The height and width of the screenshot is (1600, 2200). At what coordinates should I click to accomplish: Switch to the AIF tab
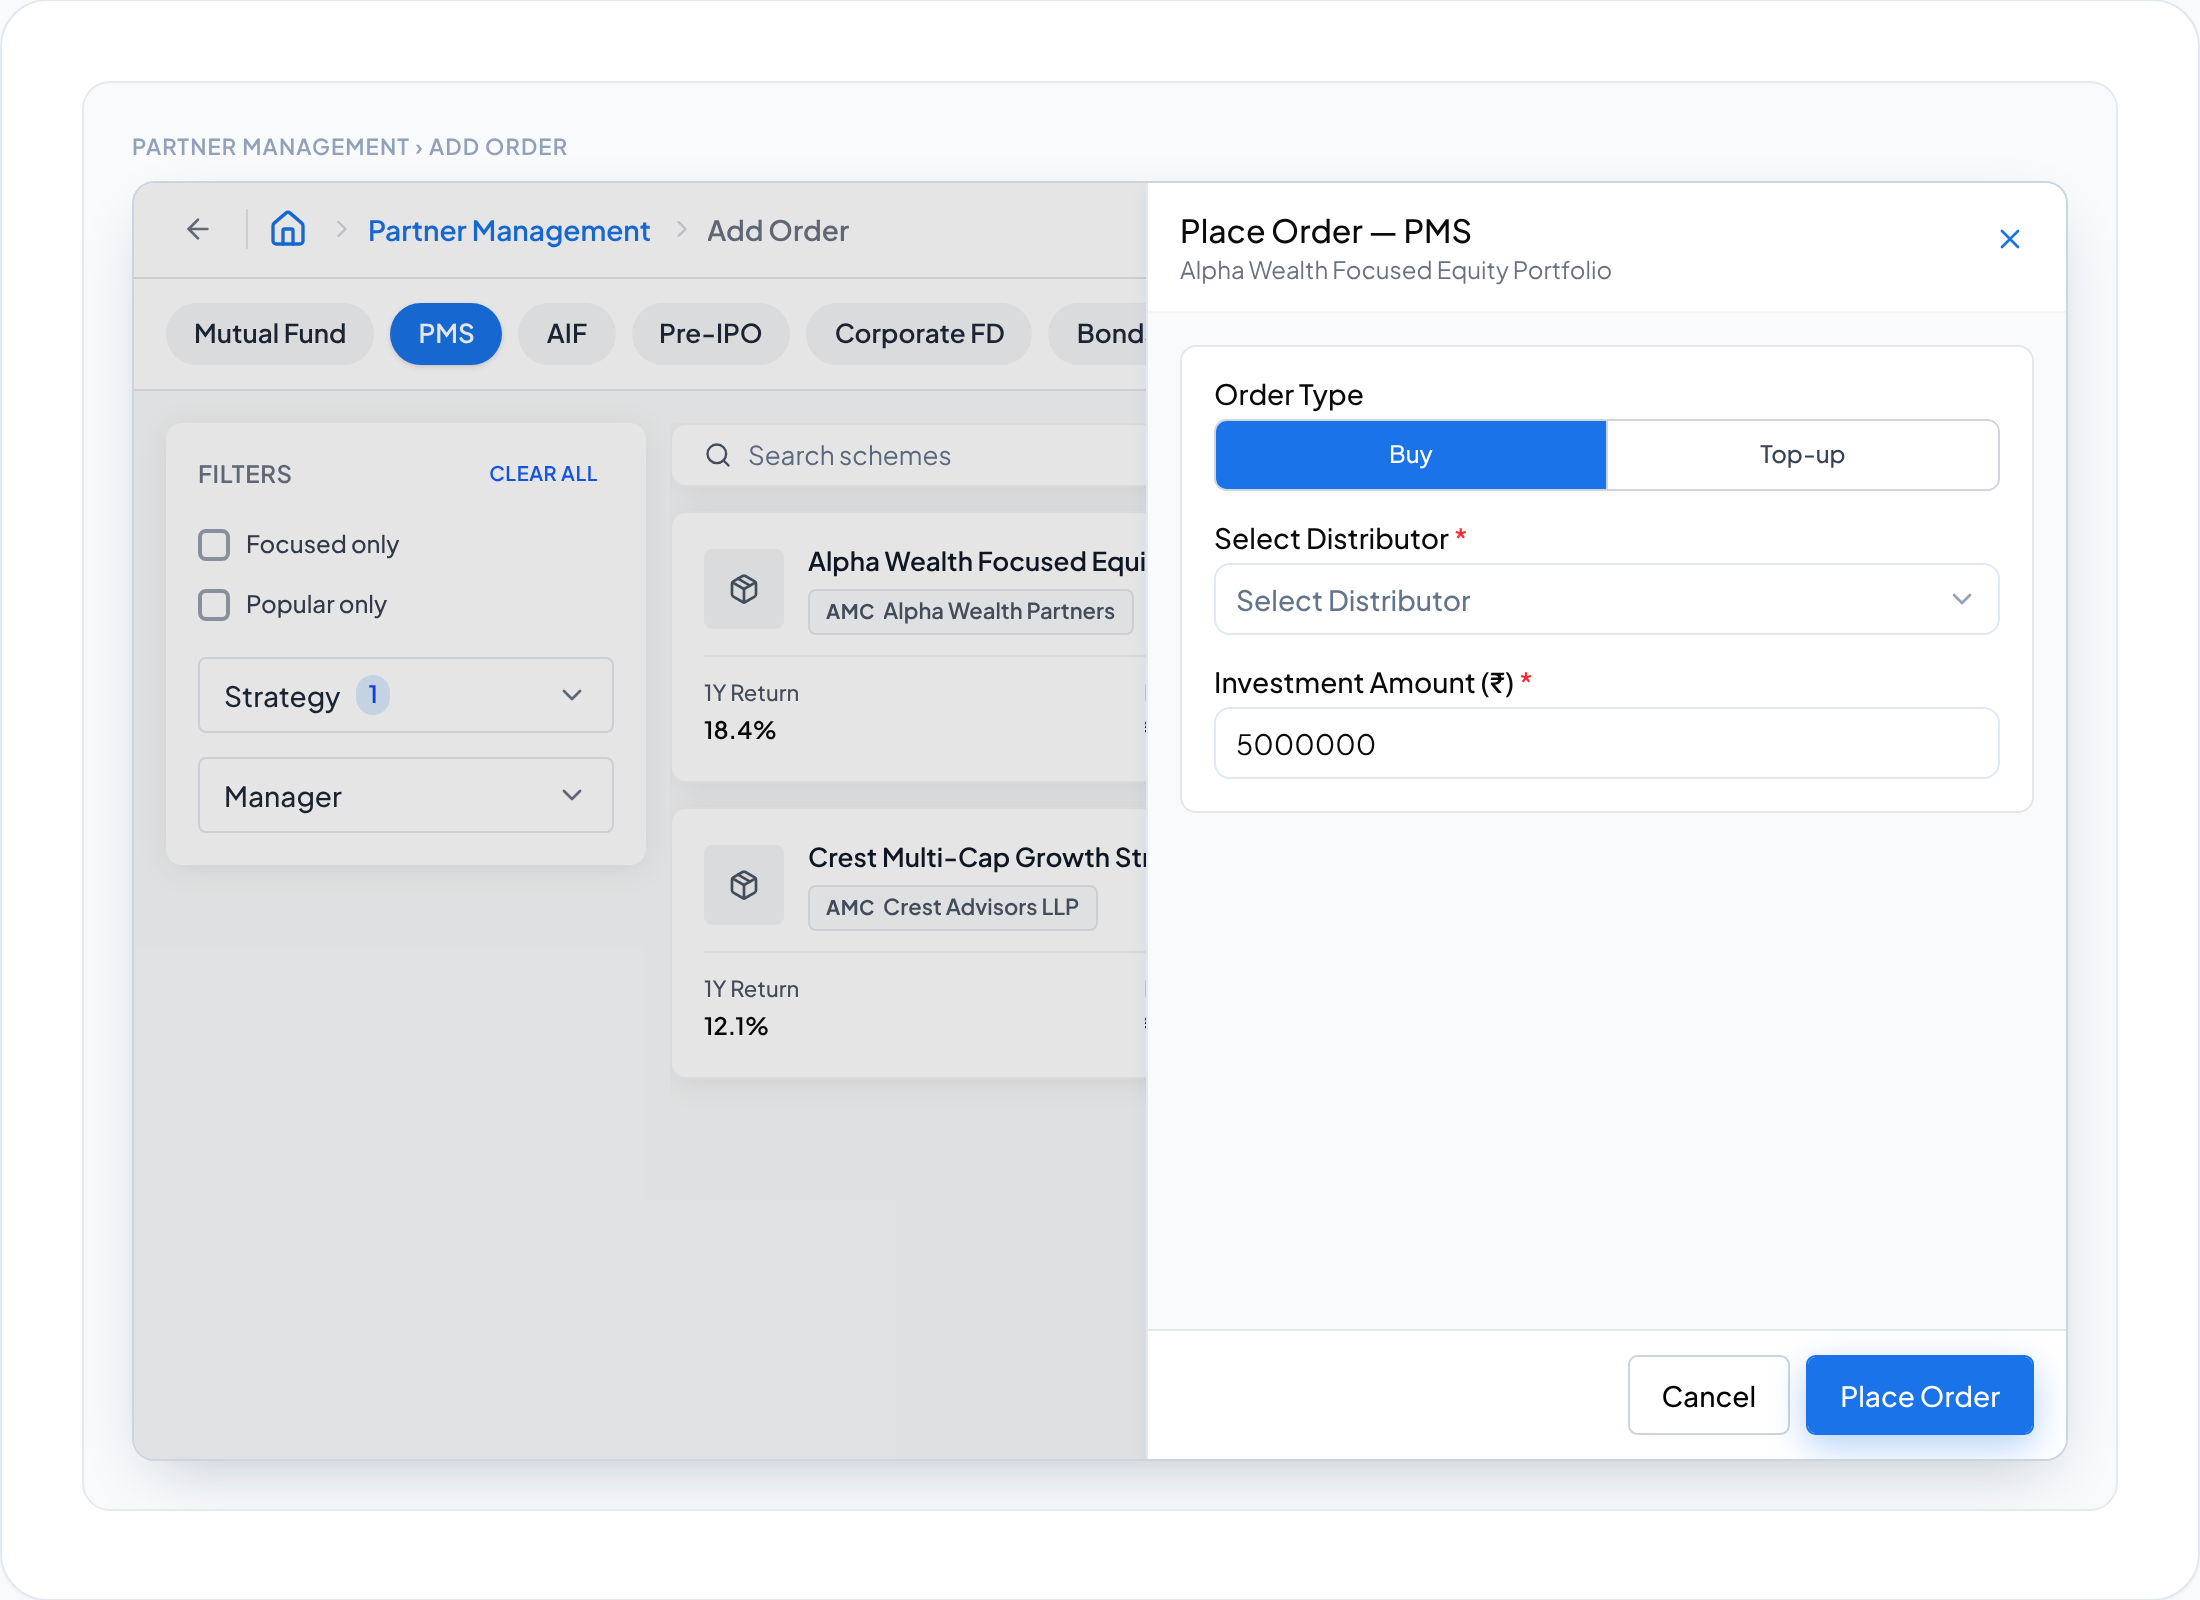click(x=566, y=334)
